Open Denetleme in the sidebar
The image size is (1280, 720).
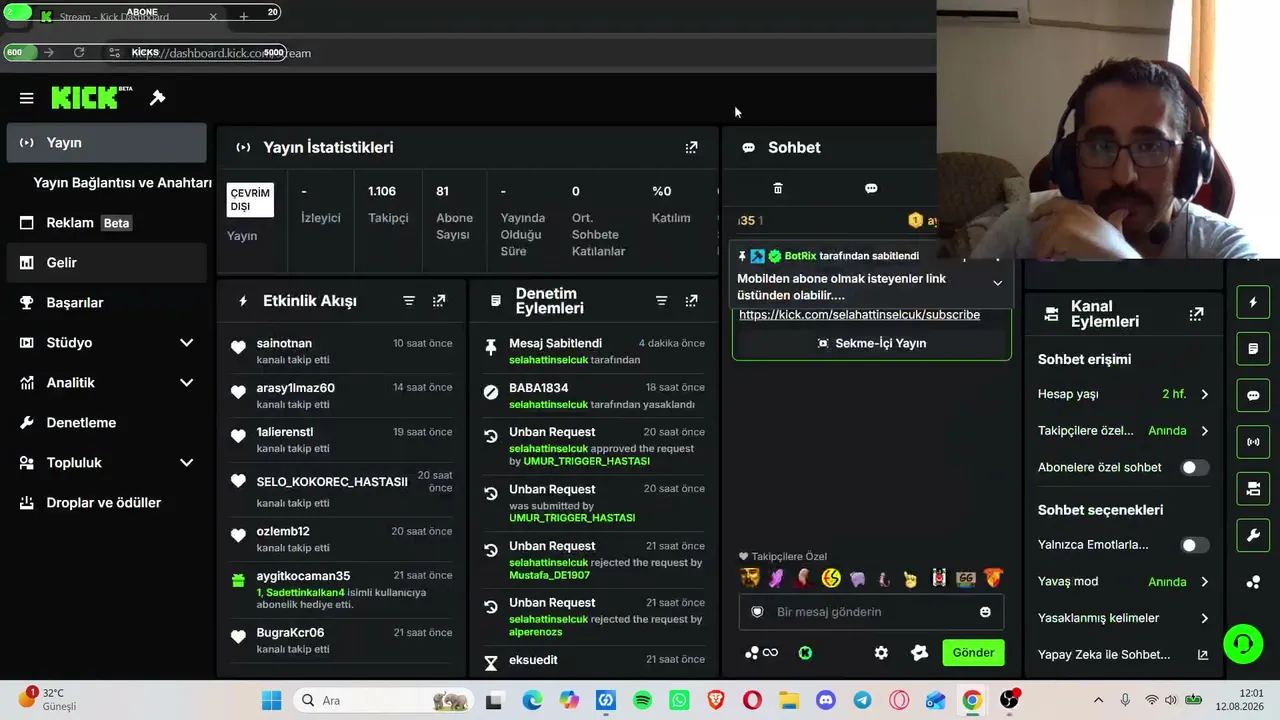click(106, 423)
